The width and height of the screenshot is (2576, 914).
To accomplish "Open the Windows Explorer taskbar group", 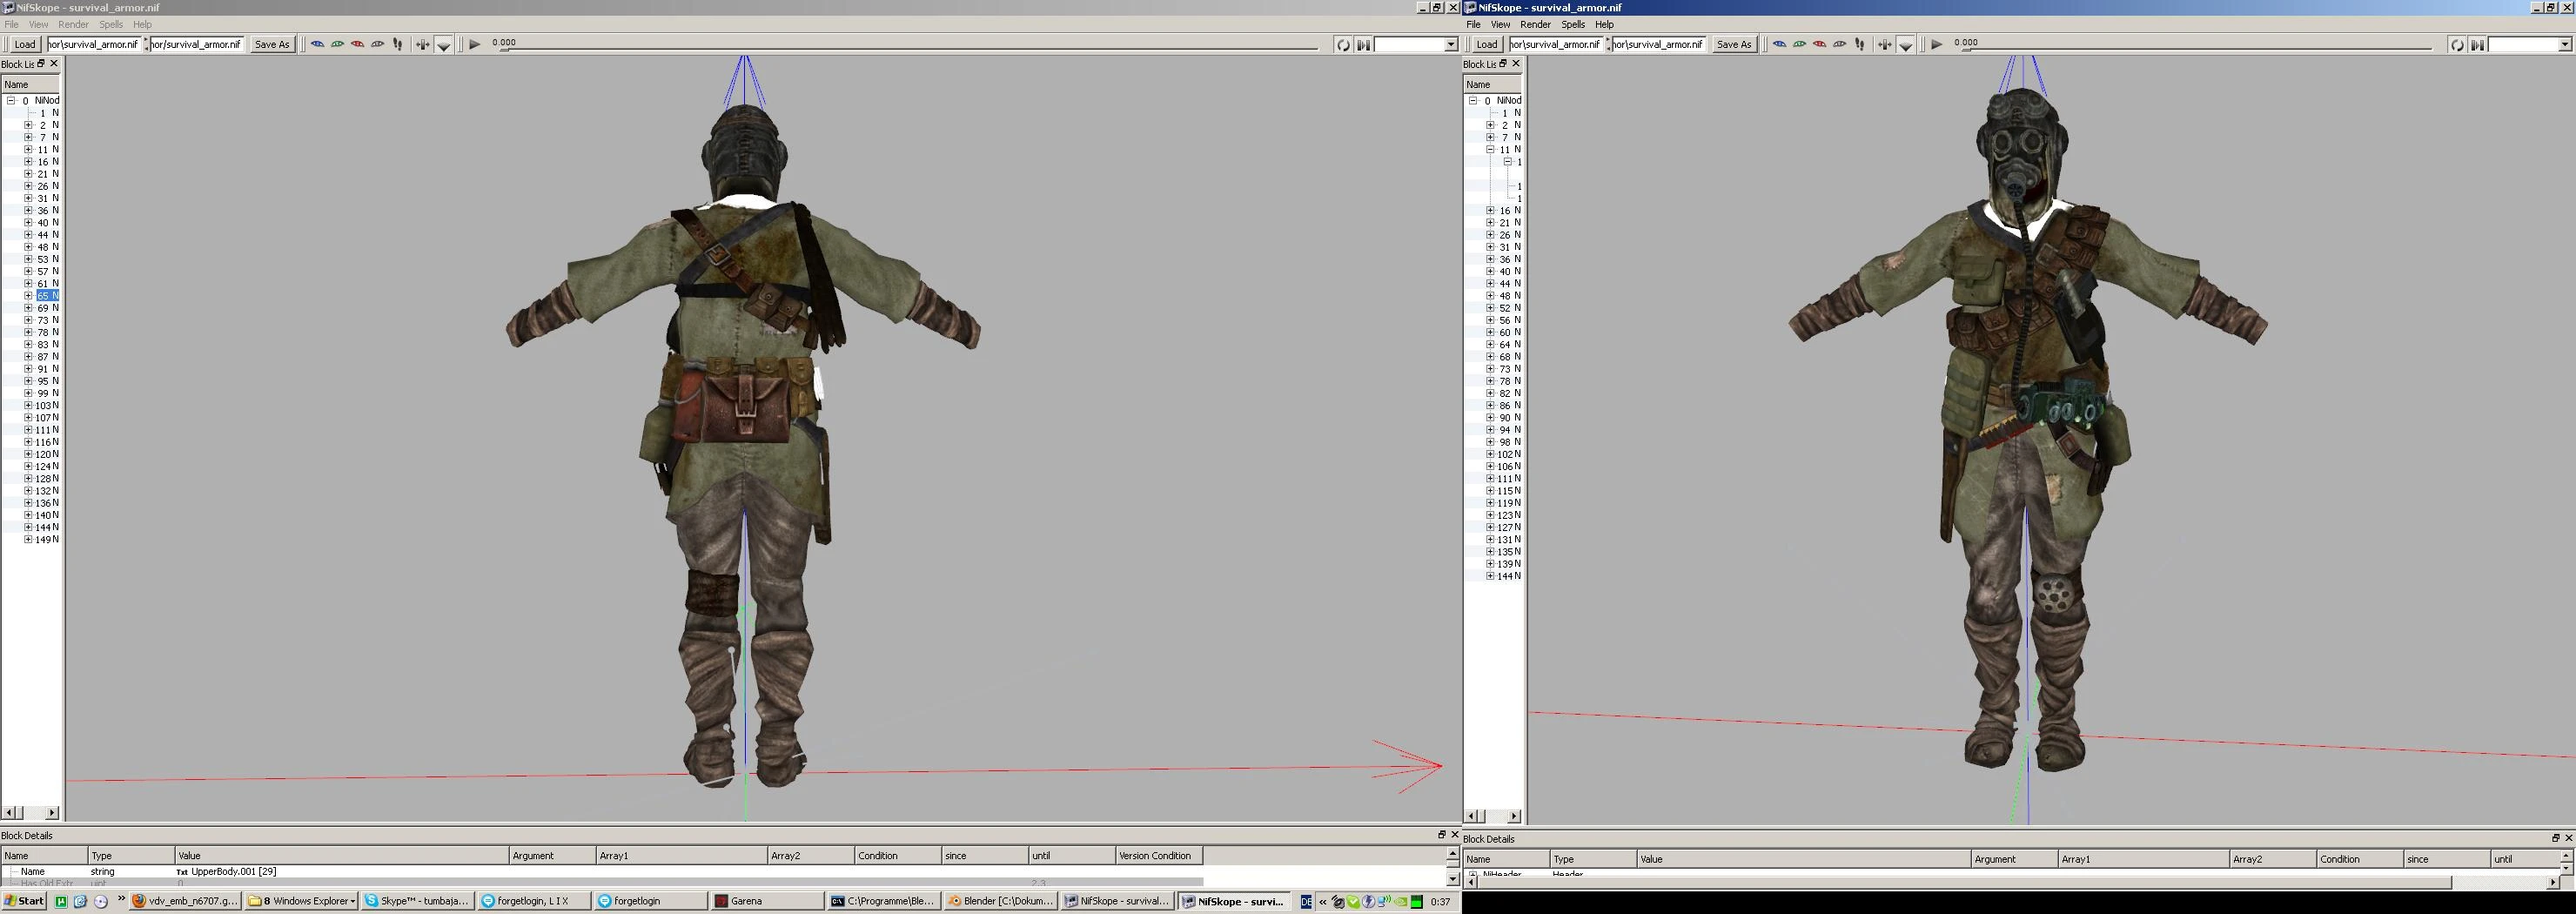I will 301,901.
